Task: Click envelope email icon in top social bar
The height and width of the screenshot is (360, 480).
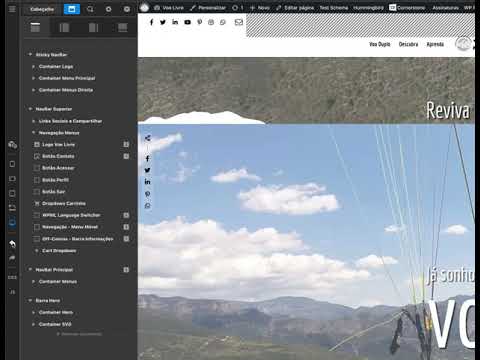Action: [239, 22]
